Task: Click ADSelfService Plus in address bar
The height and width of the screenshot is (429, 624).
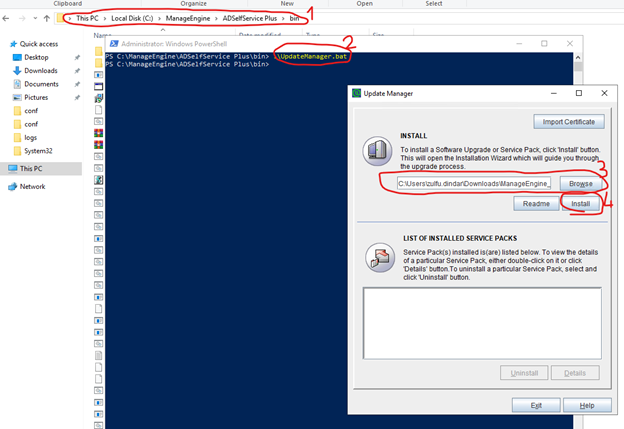Action: (250, 18)
